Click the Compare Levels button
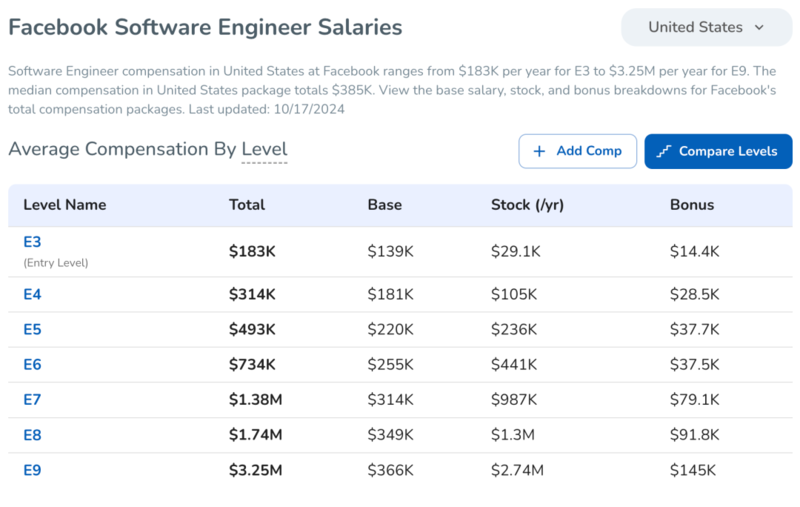 point(718,151)
